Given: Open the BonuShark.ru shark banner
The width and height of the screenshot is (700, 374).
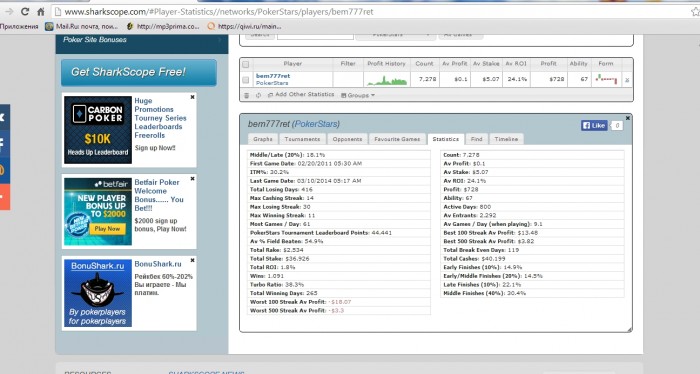Looking at the screenshot, I should (98, 293).
